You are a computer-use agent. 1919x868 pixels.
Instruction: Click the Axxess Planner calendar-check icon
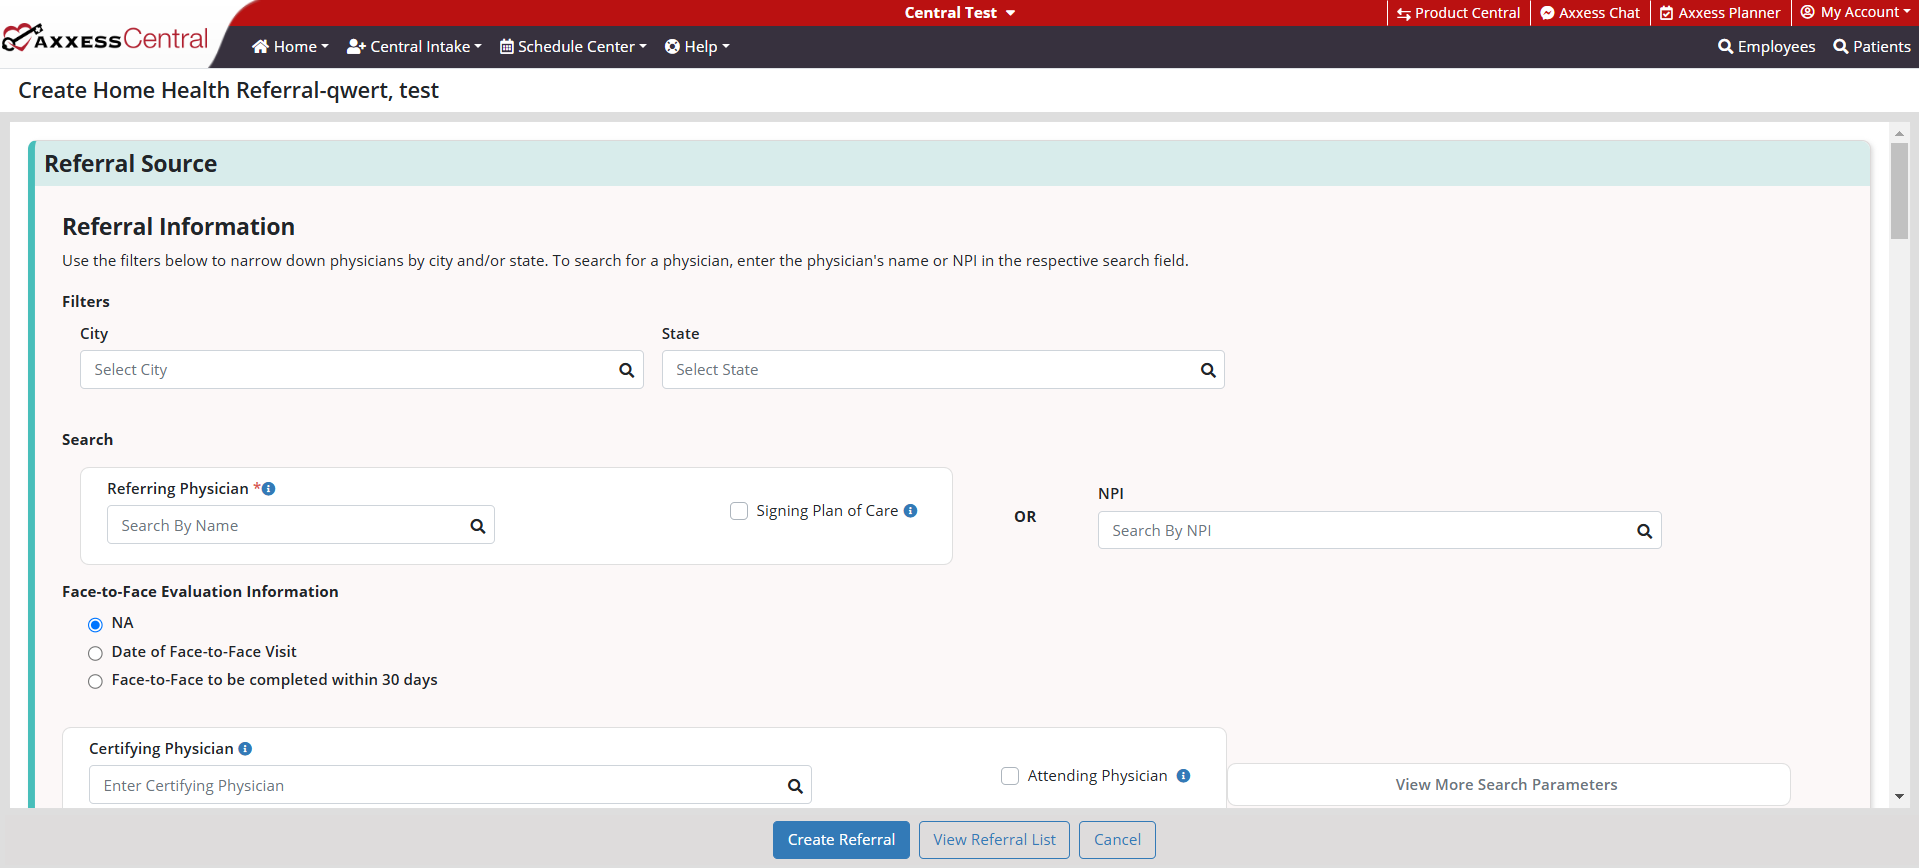tap(1666, 13)
